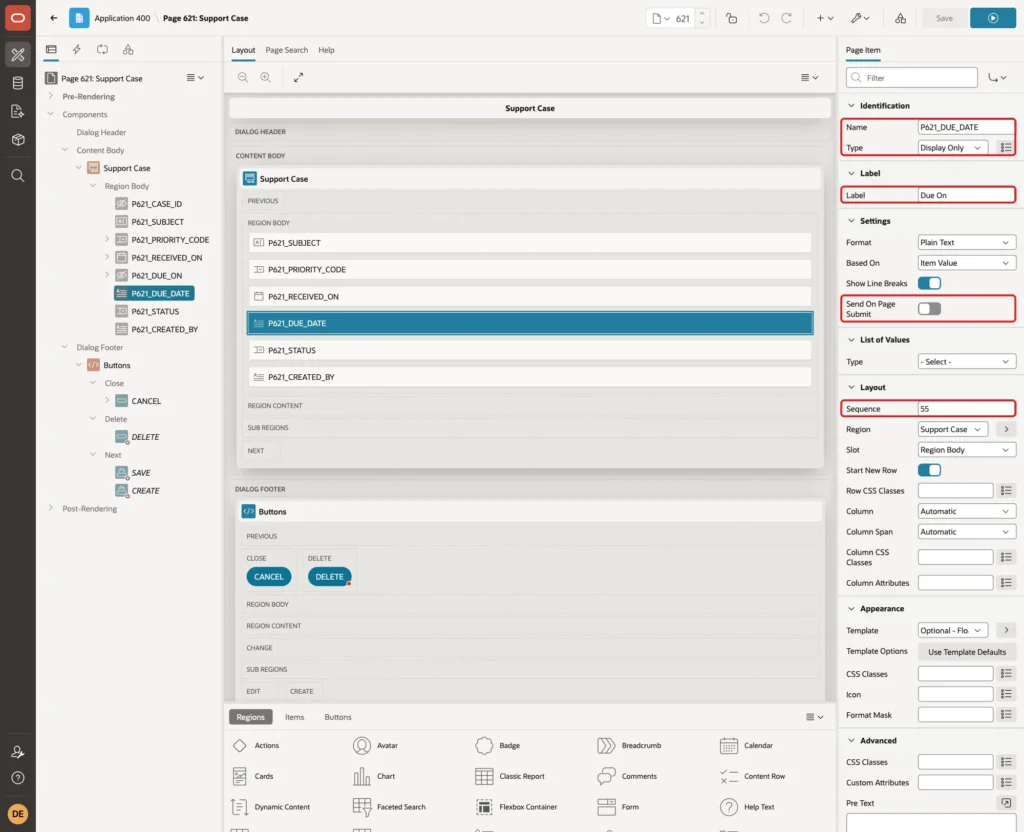1024x832 pixels.
Task: Open the Help tab
Action: (326, 50)
